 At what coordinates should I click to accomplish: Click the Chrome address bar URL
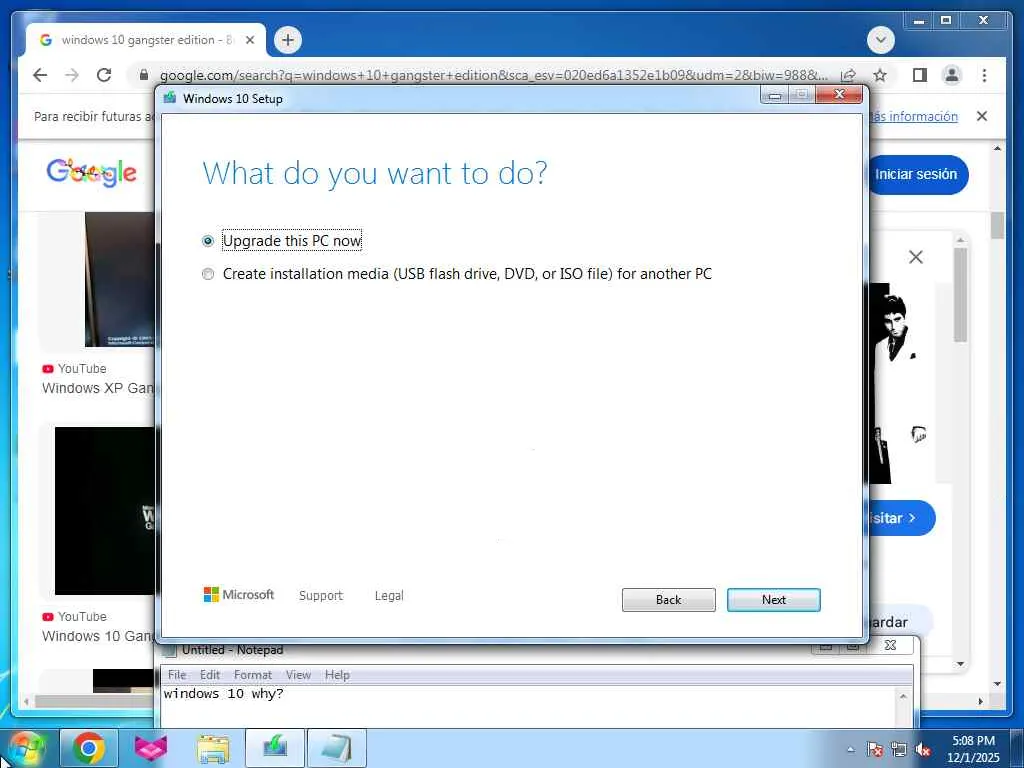[493, 75]
